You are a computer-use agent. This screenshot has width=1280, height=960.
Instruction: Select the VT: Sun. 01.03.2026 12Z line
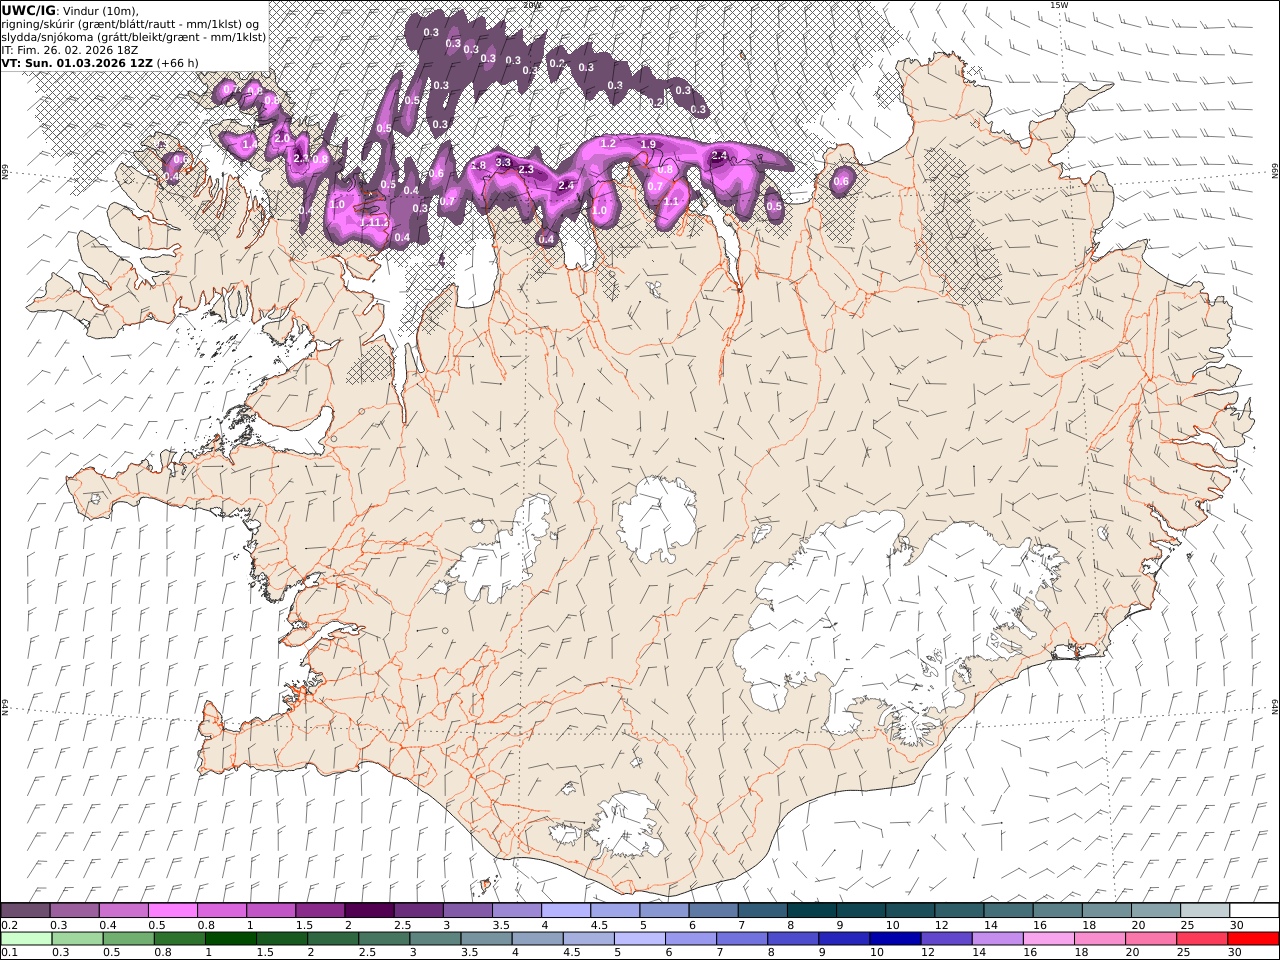100,62
